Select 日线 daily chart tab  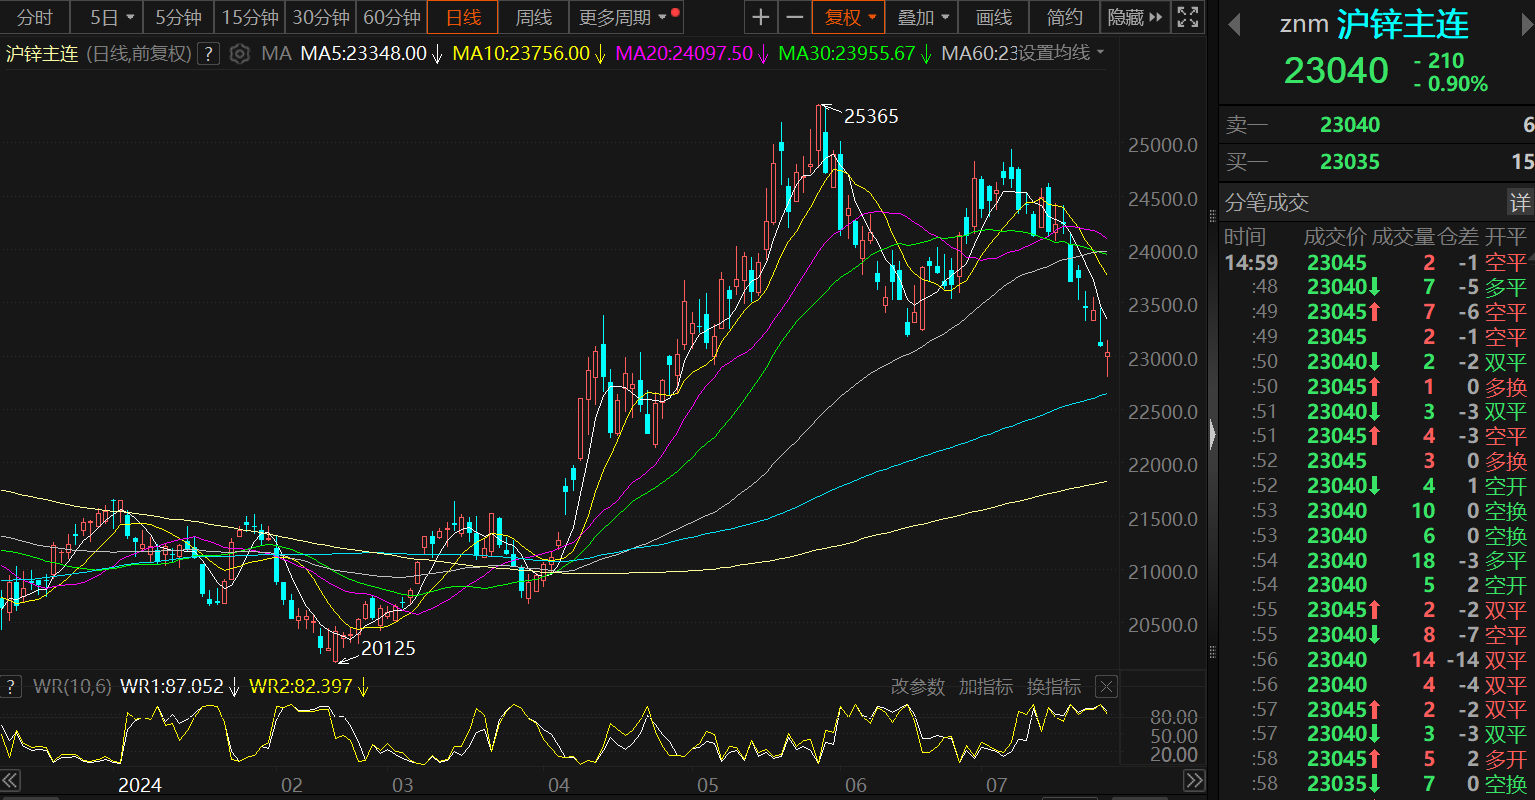(463, 17)
